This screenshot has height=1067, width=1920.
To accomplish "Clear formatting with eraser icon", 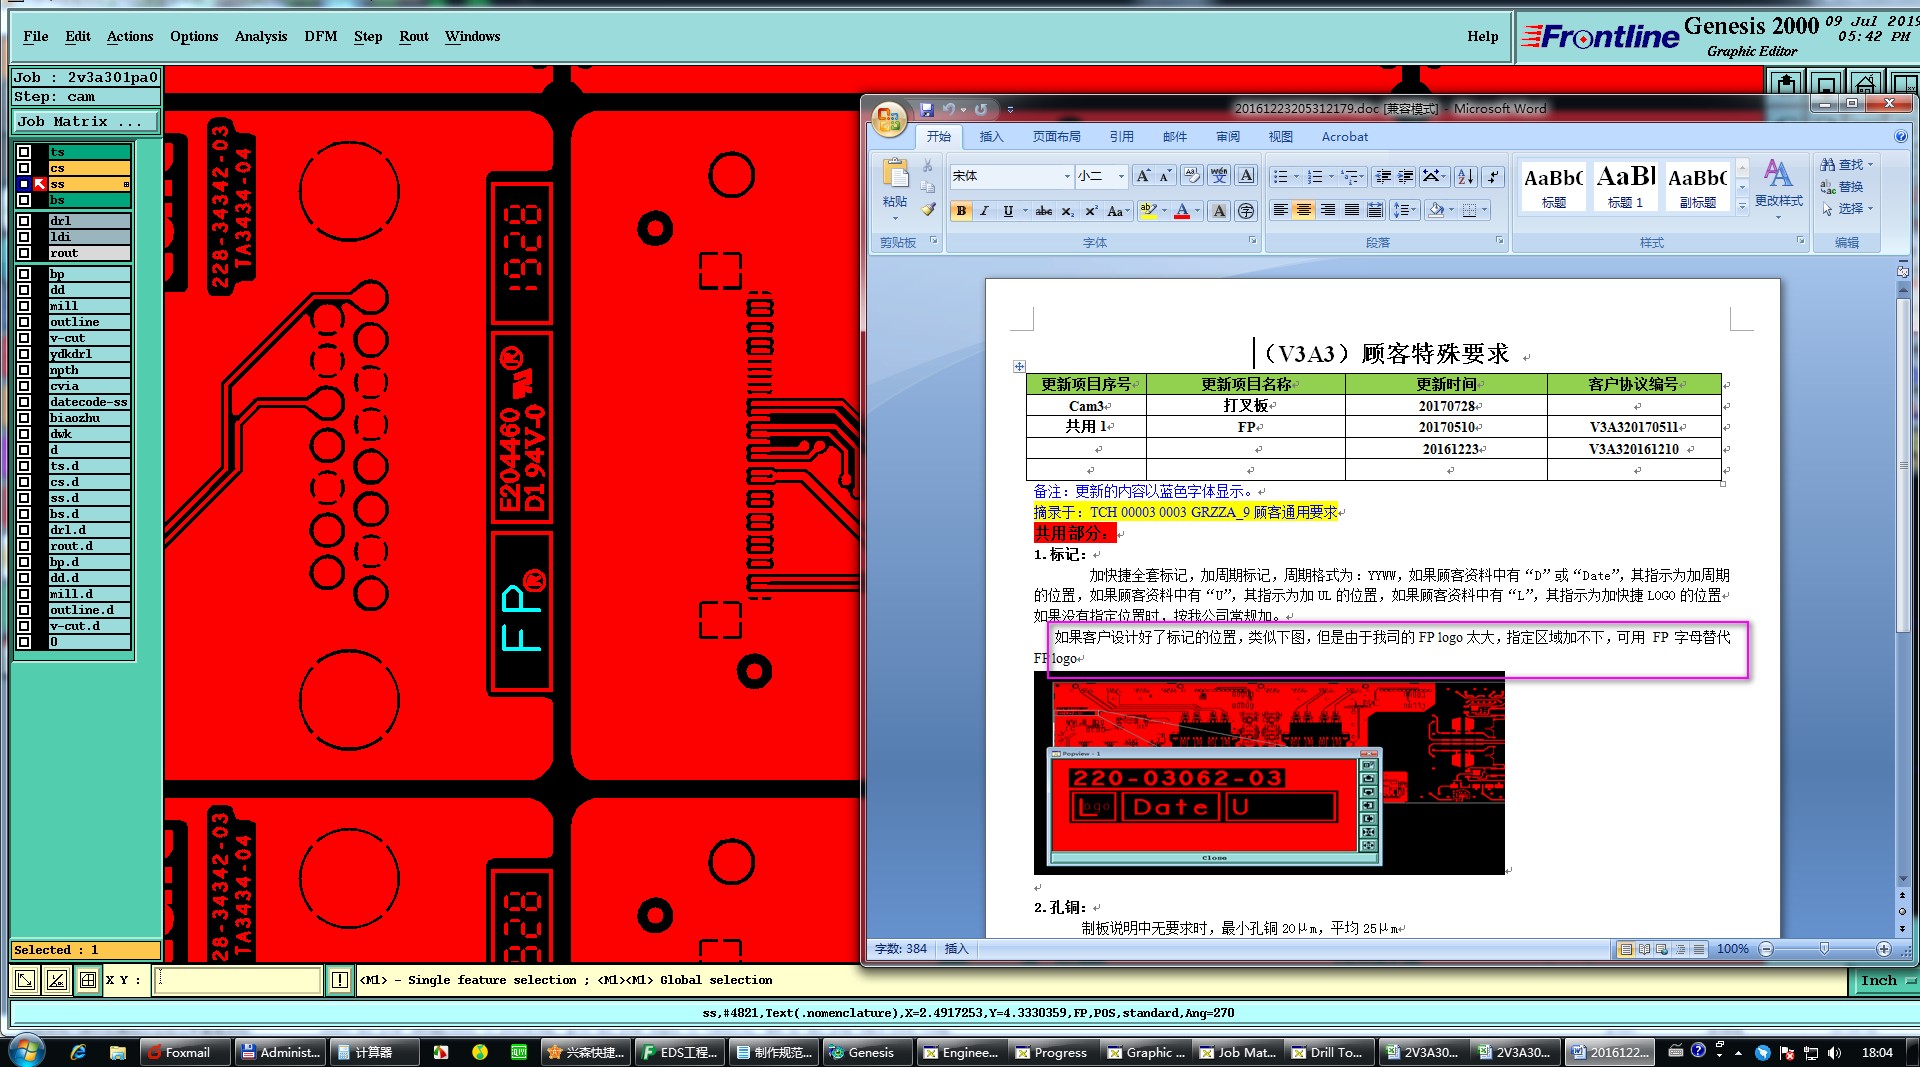I will tap(1192, 176).
